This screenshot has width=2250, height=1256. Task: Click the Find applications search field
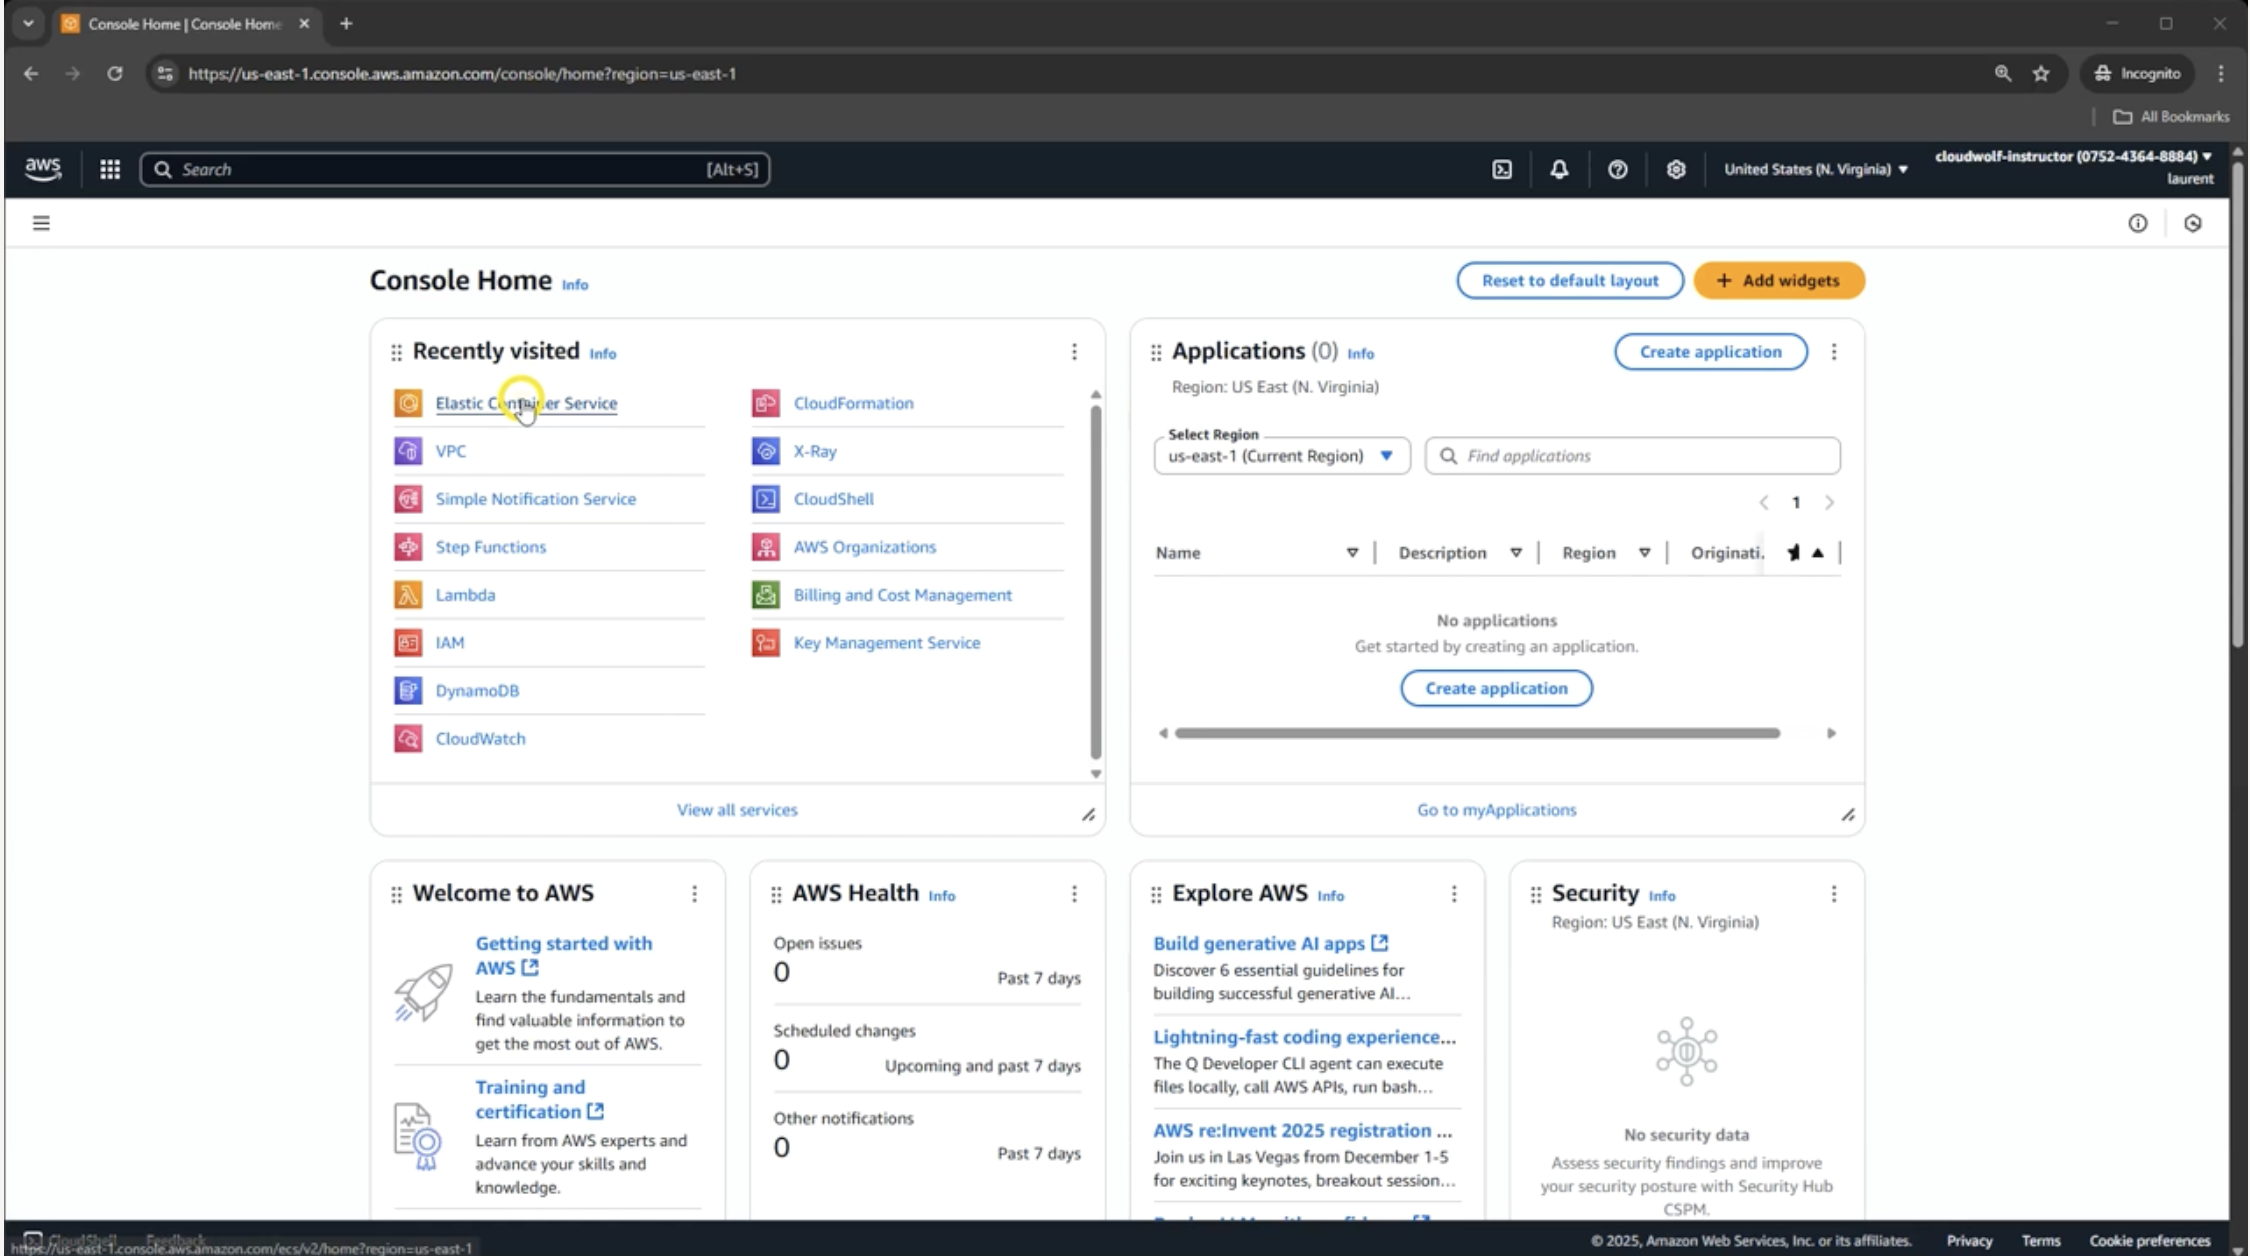click(x=1640, y=456)
